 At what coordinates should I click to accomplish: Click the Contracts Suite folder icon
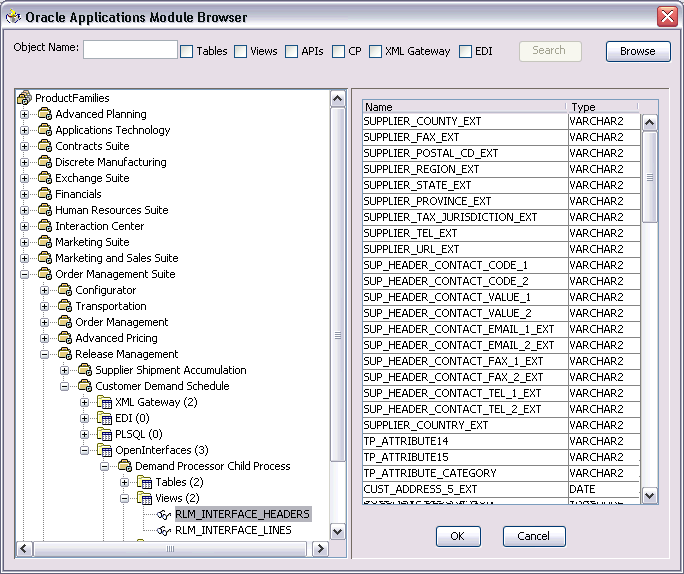[x=44, y=146]
